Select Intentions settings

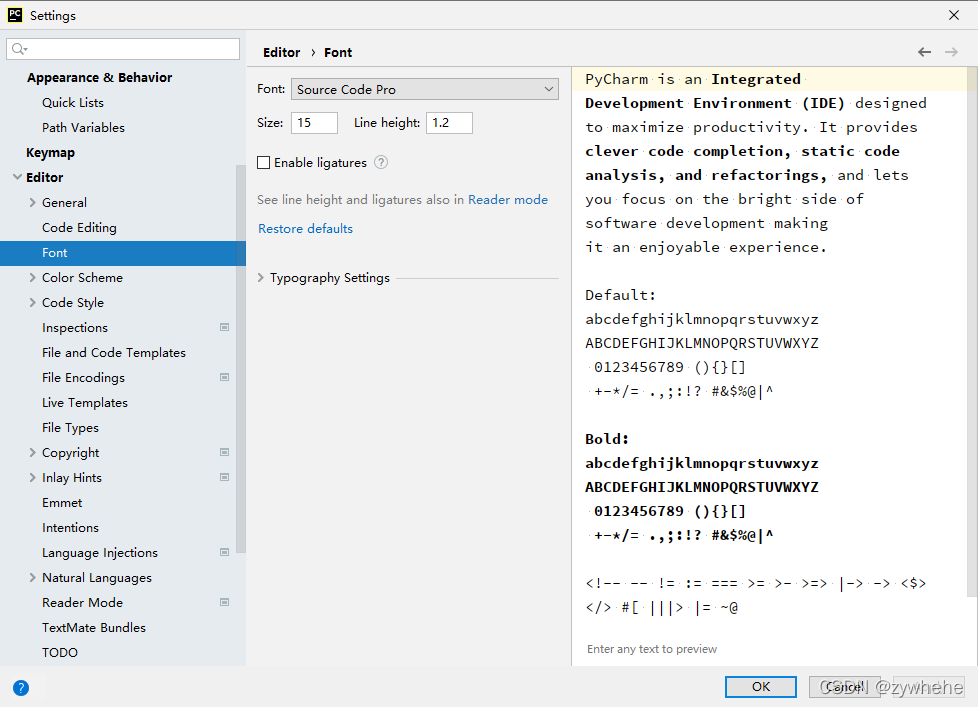tap(70, 527)
